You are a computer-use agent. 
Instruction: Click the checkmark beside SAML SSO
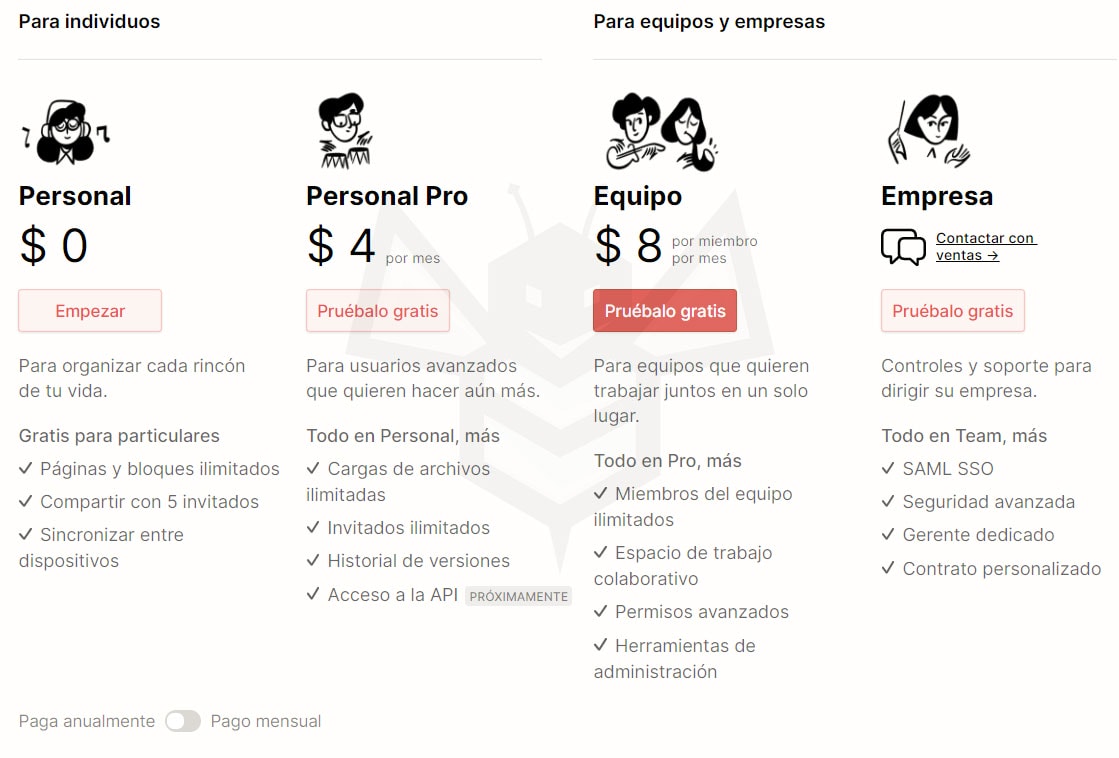coord(888,468)
